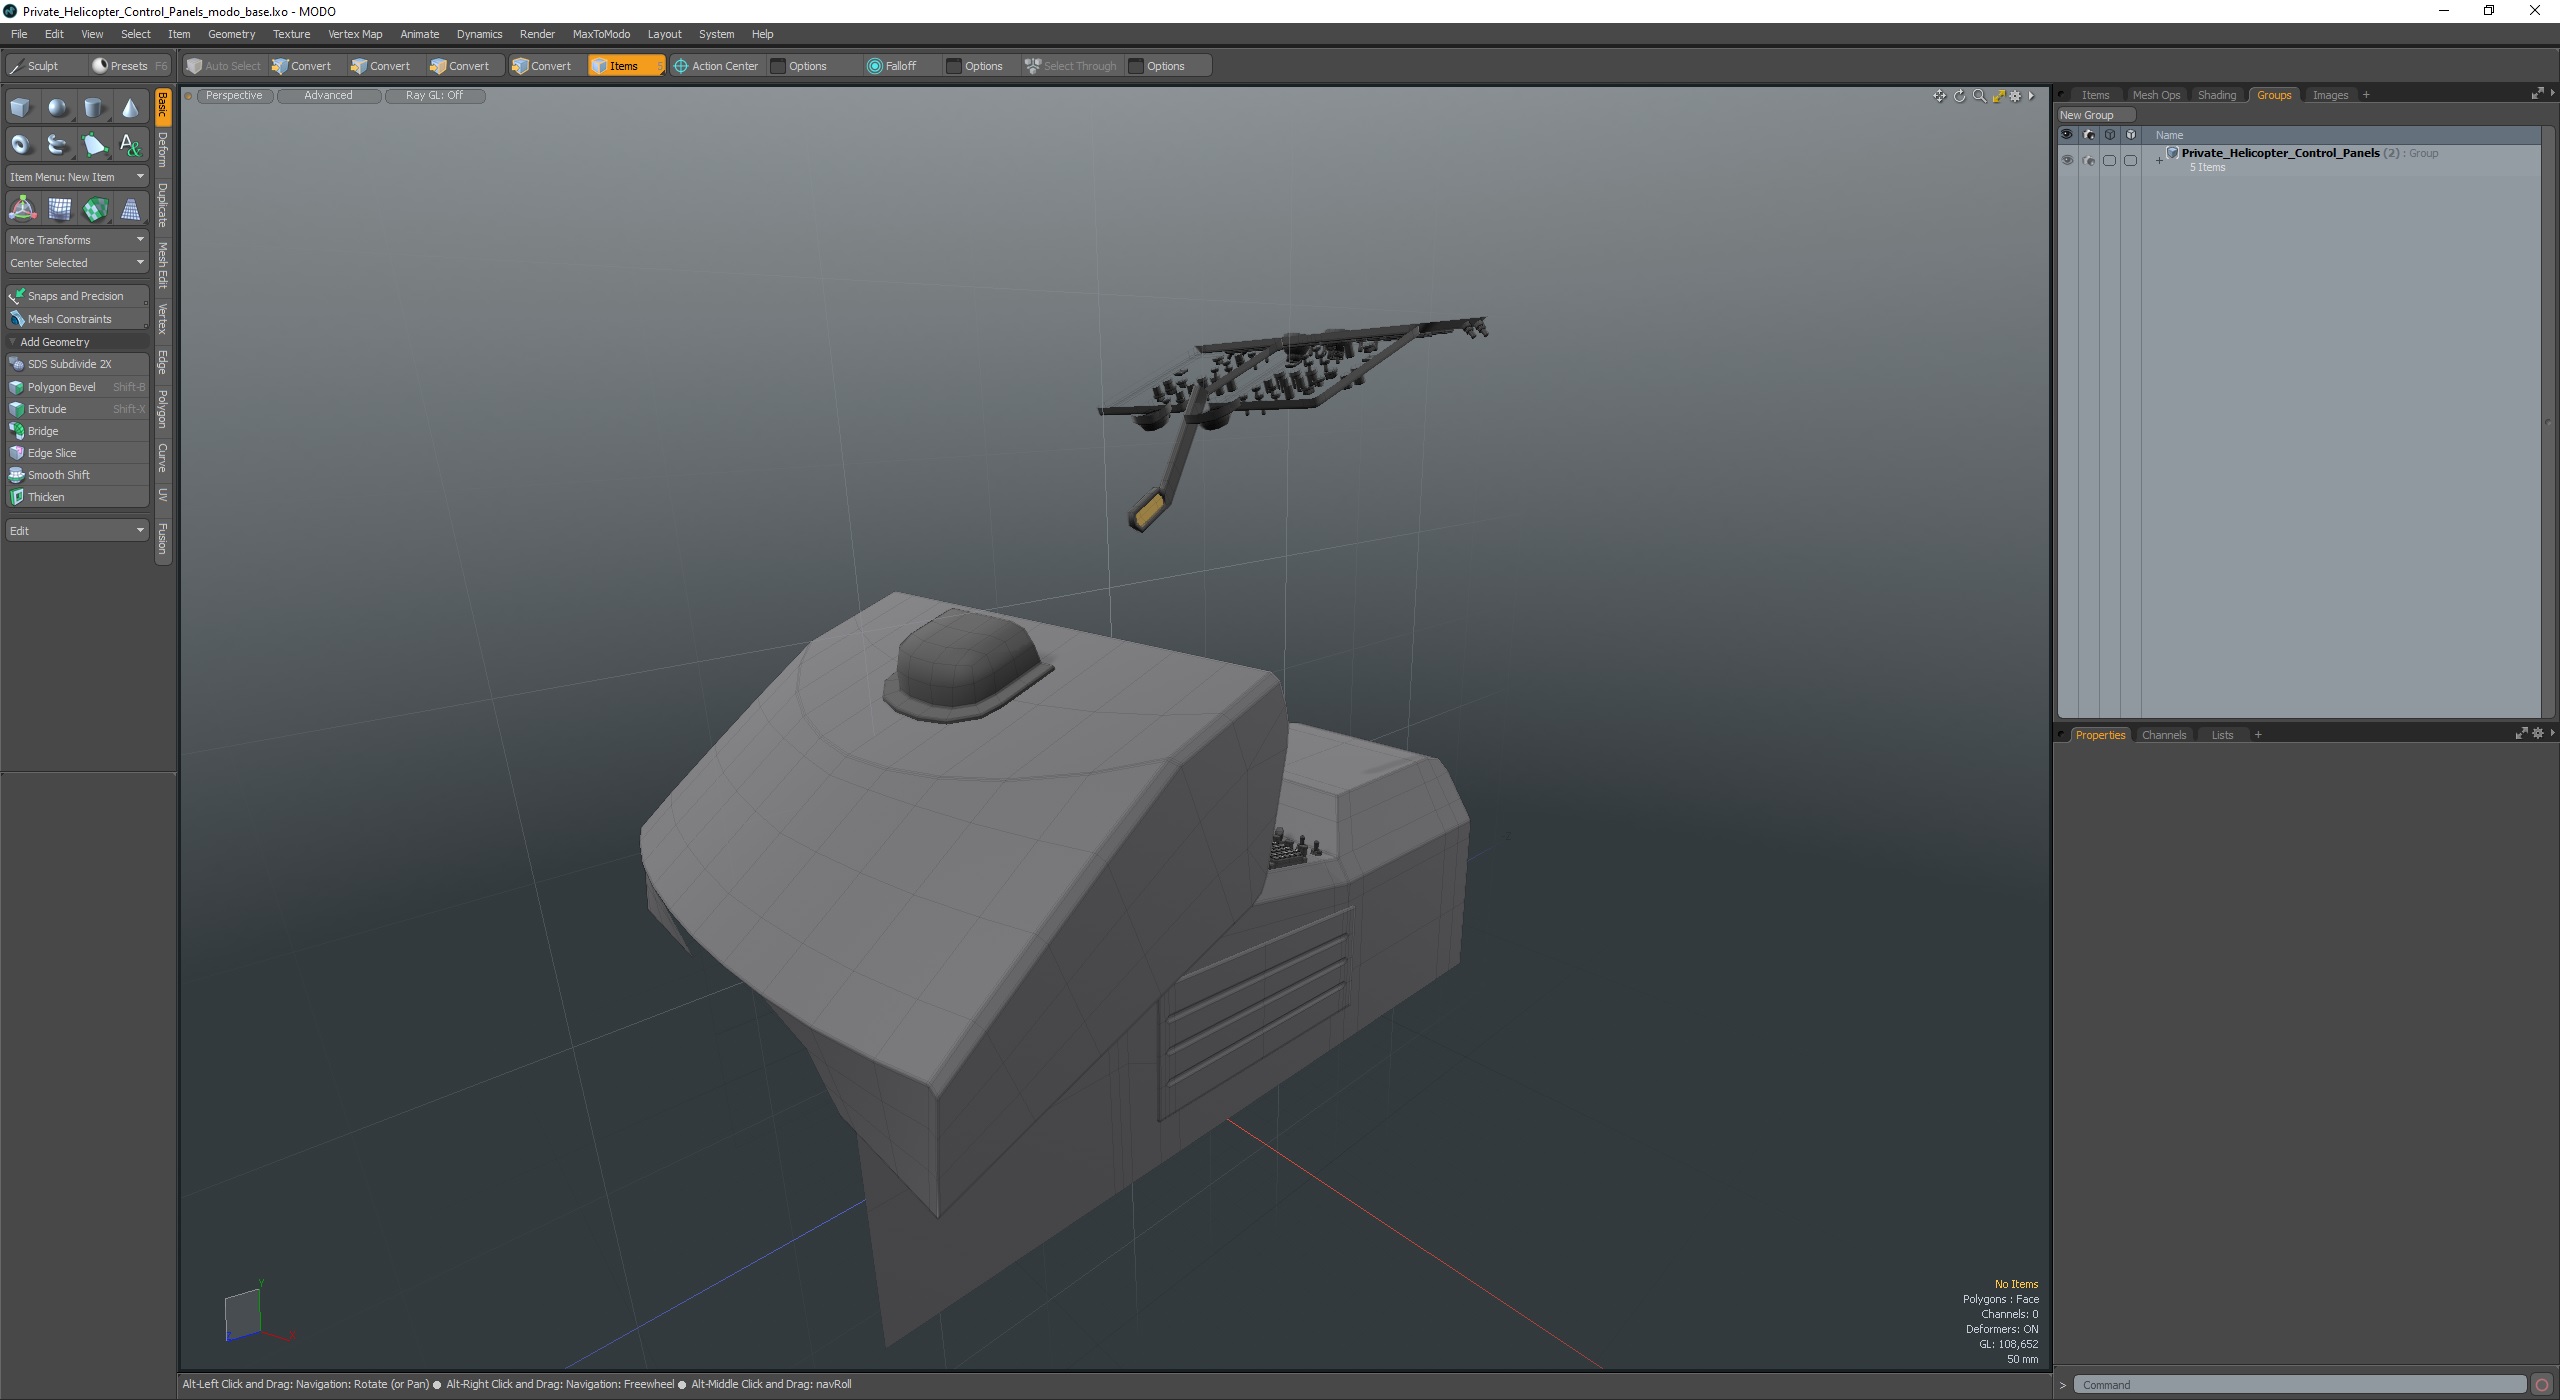This screenshot has height=1400, width=2560.
Task: Expand the Private_Helicopter_Control_Panels group tree
Action: [x=2159, y=160]
